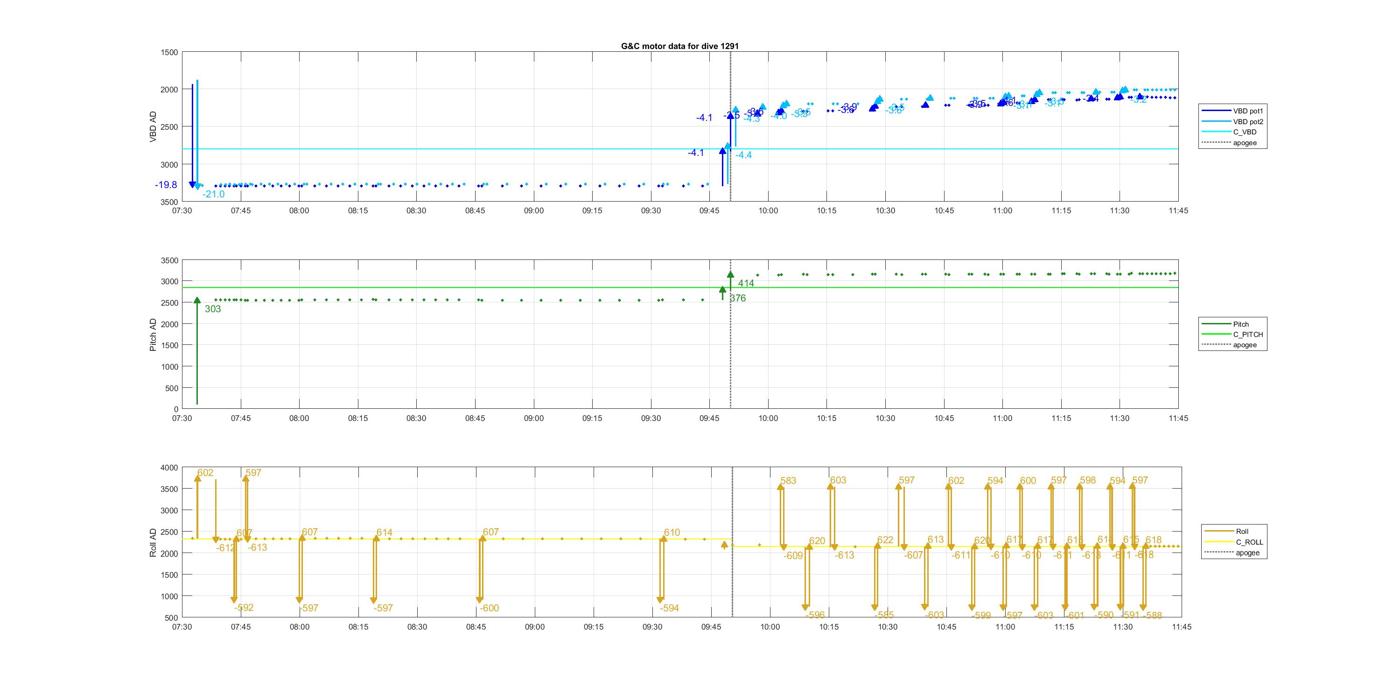Click the "303" annotation in Pitch plot
1400x693 pixels.
click(213, 309)
